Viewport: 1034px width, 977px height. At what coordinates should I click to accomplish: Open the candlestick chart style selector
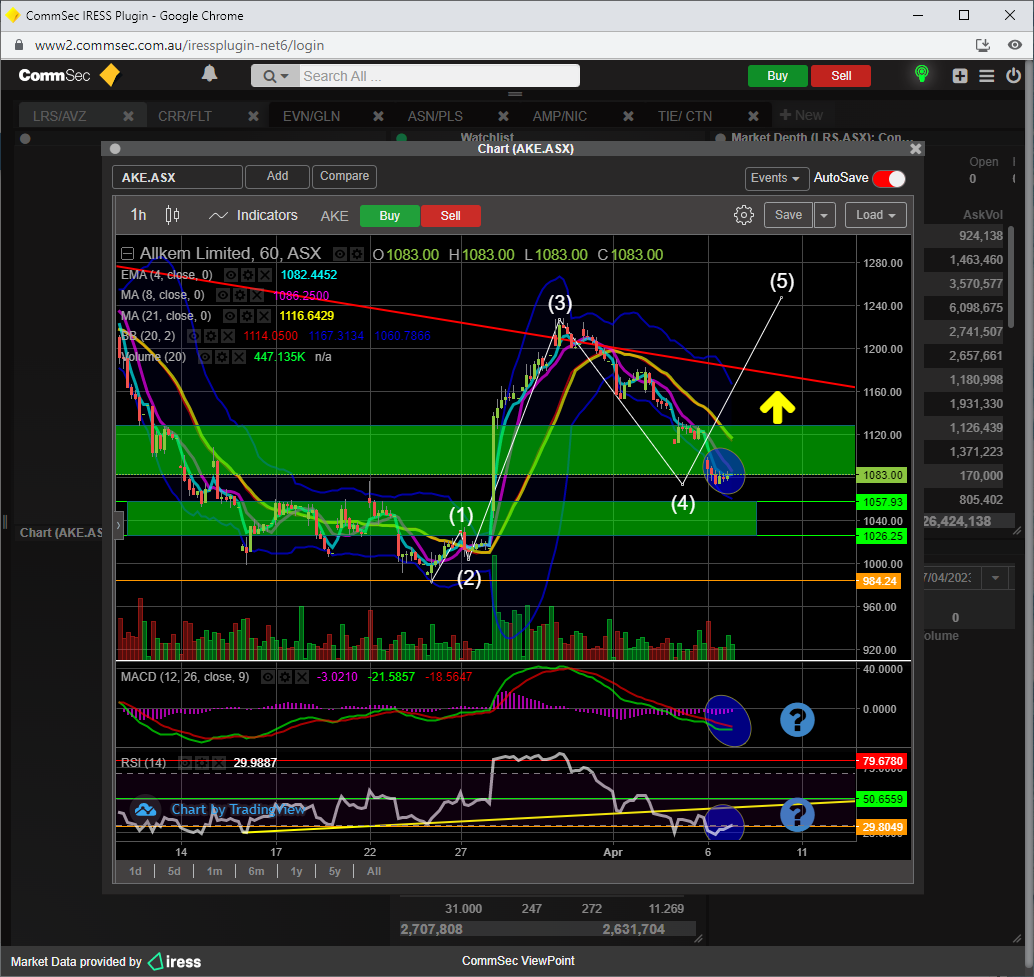click(172, 215)
